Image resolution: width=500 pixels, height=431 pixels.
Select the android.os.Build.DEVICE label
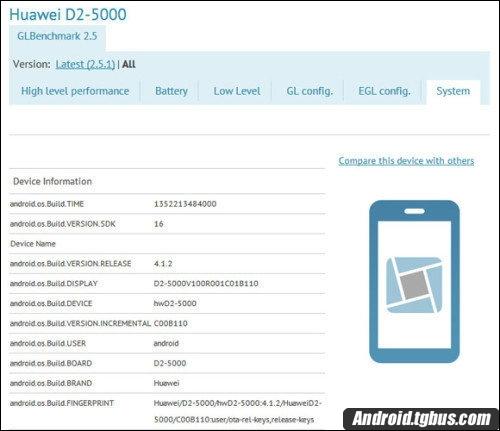(51, 304)
